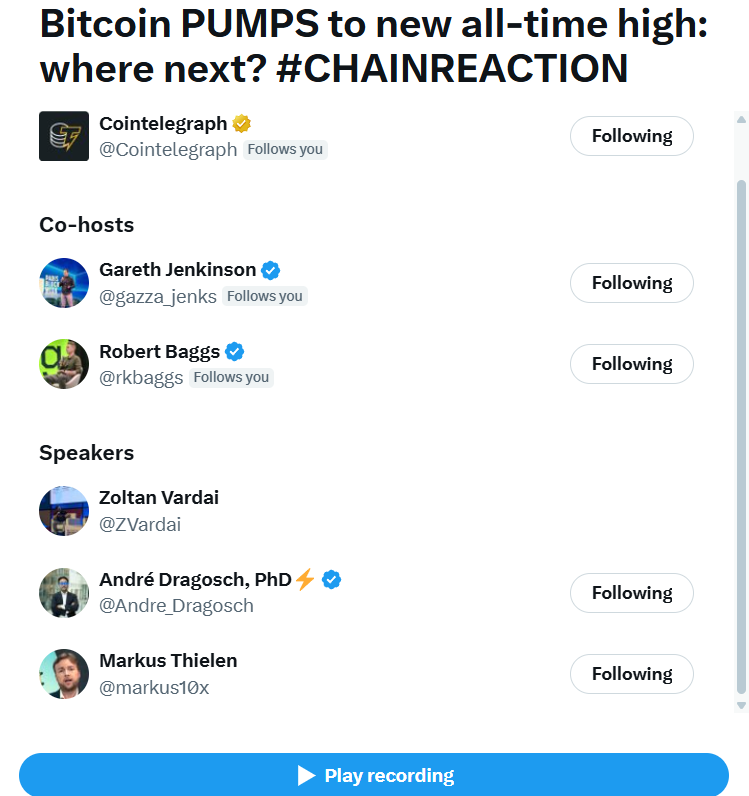Open Markus Thielen's profile picture
This screenshot has height=796, width=749.
tap(64, 674)
